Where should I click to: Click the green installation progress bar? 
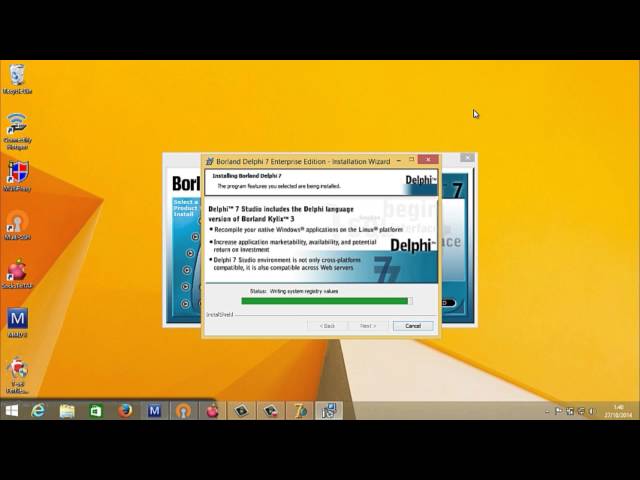[327, 301]
